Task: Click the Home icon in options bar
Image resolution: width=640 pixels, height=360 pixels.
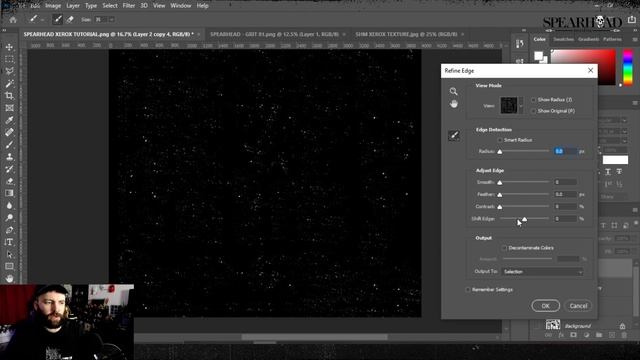Action: click(x=13, y=20)
